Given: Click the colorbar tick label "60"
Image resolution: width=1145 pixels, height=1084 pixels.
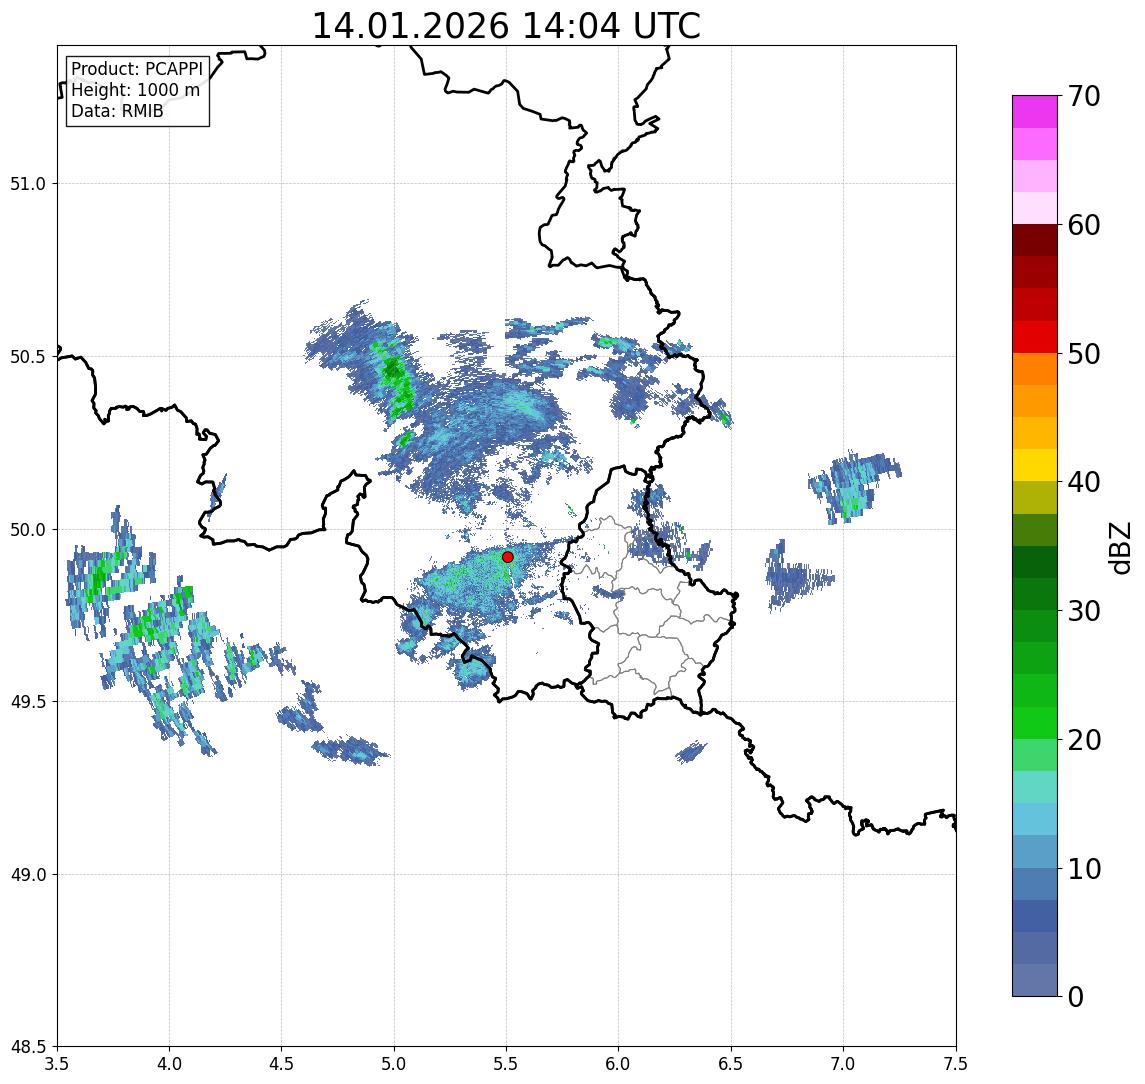Looking at the screenshot, I should (1084, 226).
